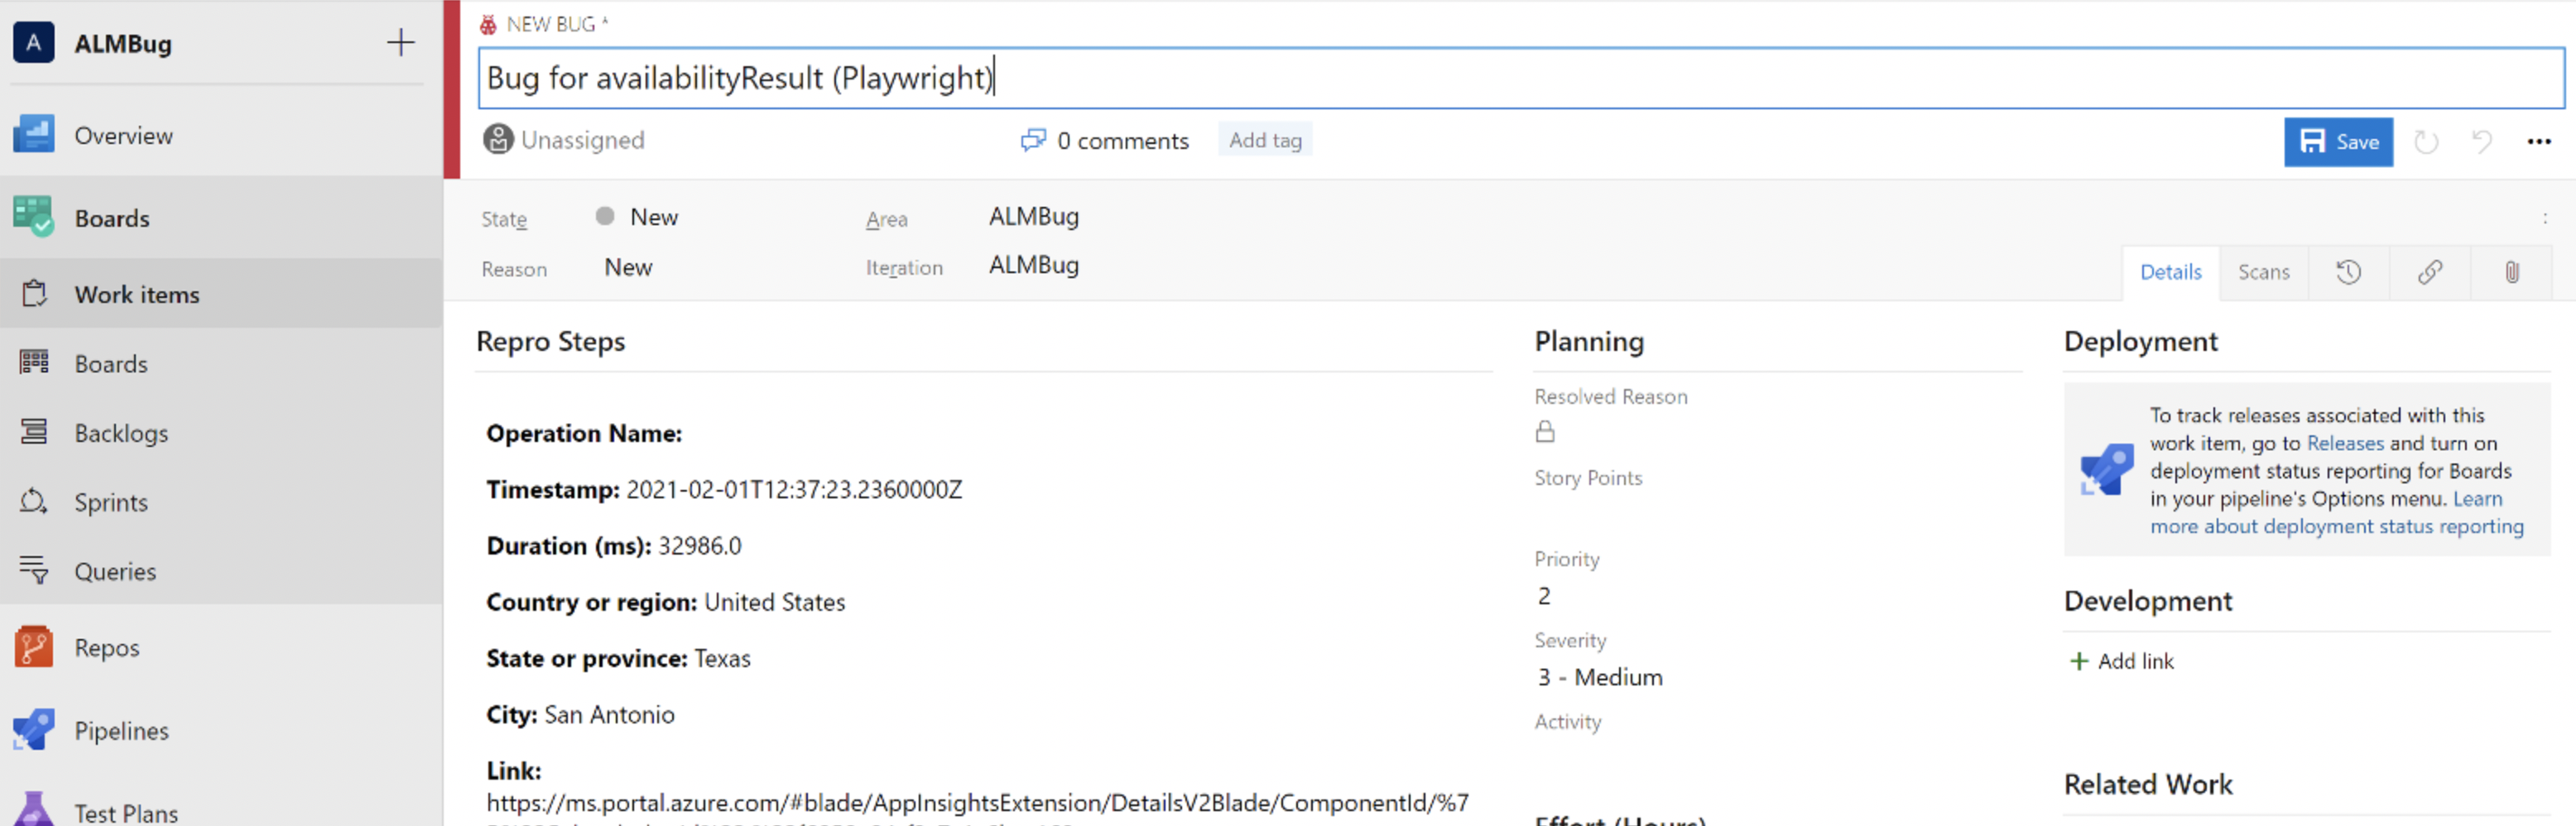Viewport: 2576px width, 826px height.
Task: Open the Iteration path dropdown ALMBug
Action: (1033, 265)
